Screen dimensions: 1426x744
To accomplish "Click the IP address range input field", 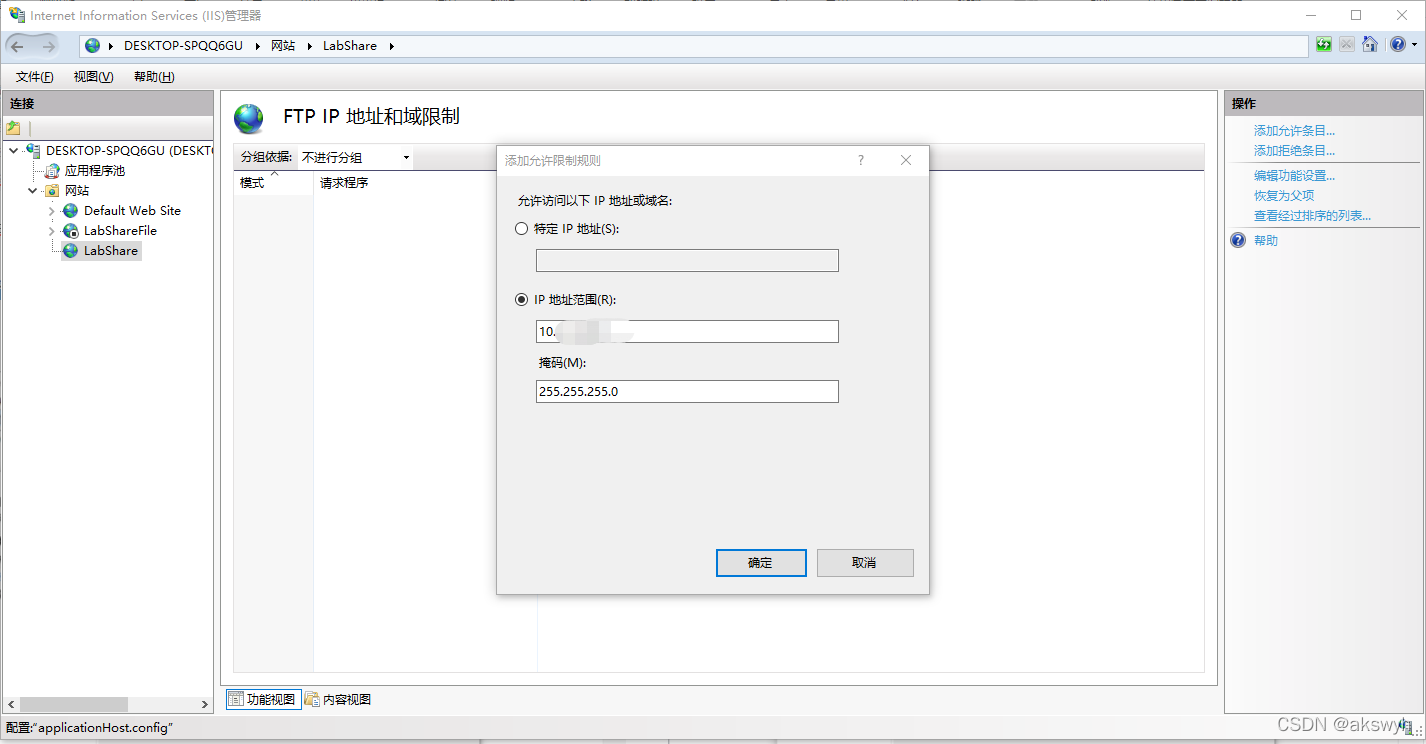I will point(687,332).
